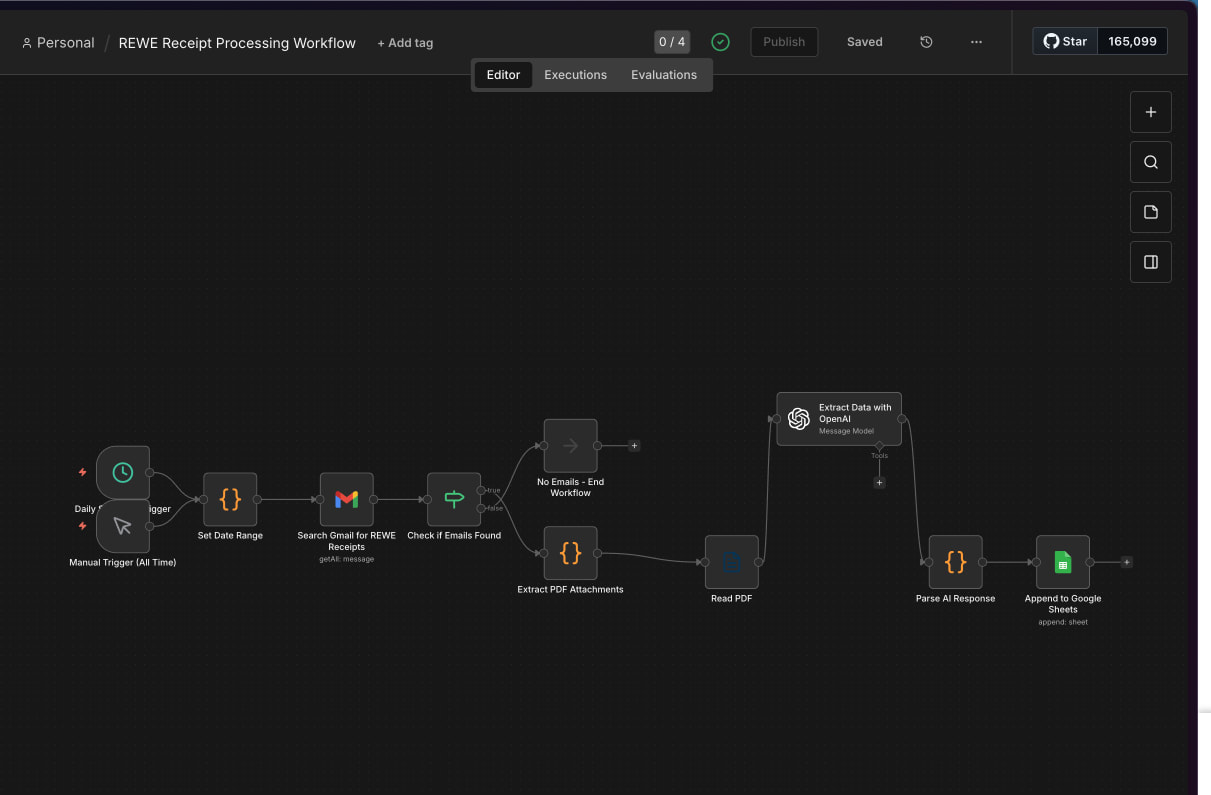
Task: Open workflow version history
Action: pyautogui.click(x=926, y=42)
